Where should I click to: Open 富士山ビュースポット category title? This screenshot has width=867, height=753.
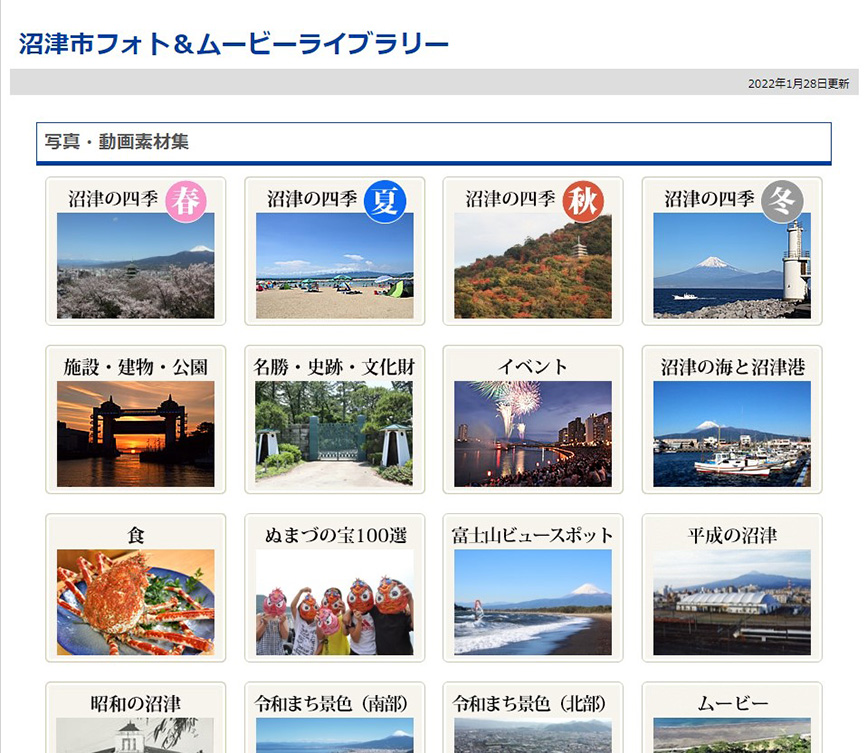[x=533, y=535]
